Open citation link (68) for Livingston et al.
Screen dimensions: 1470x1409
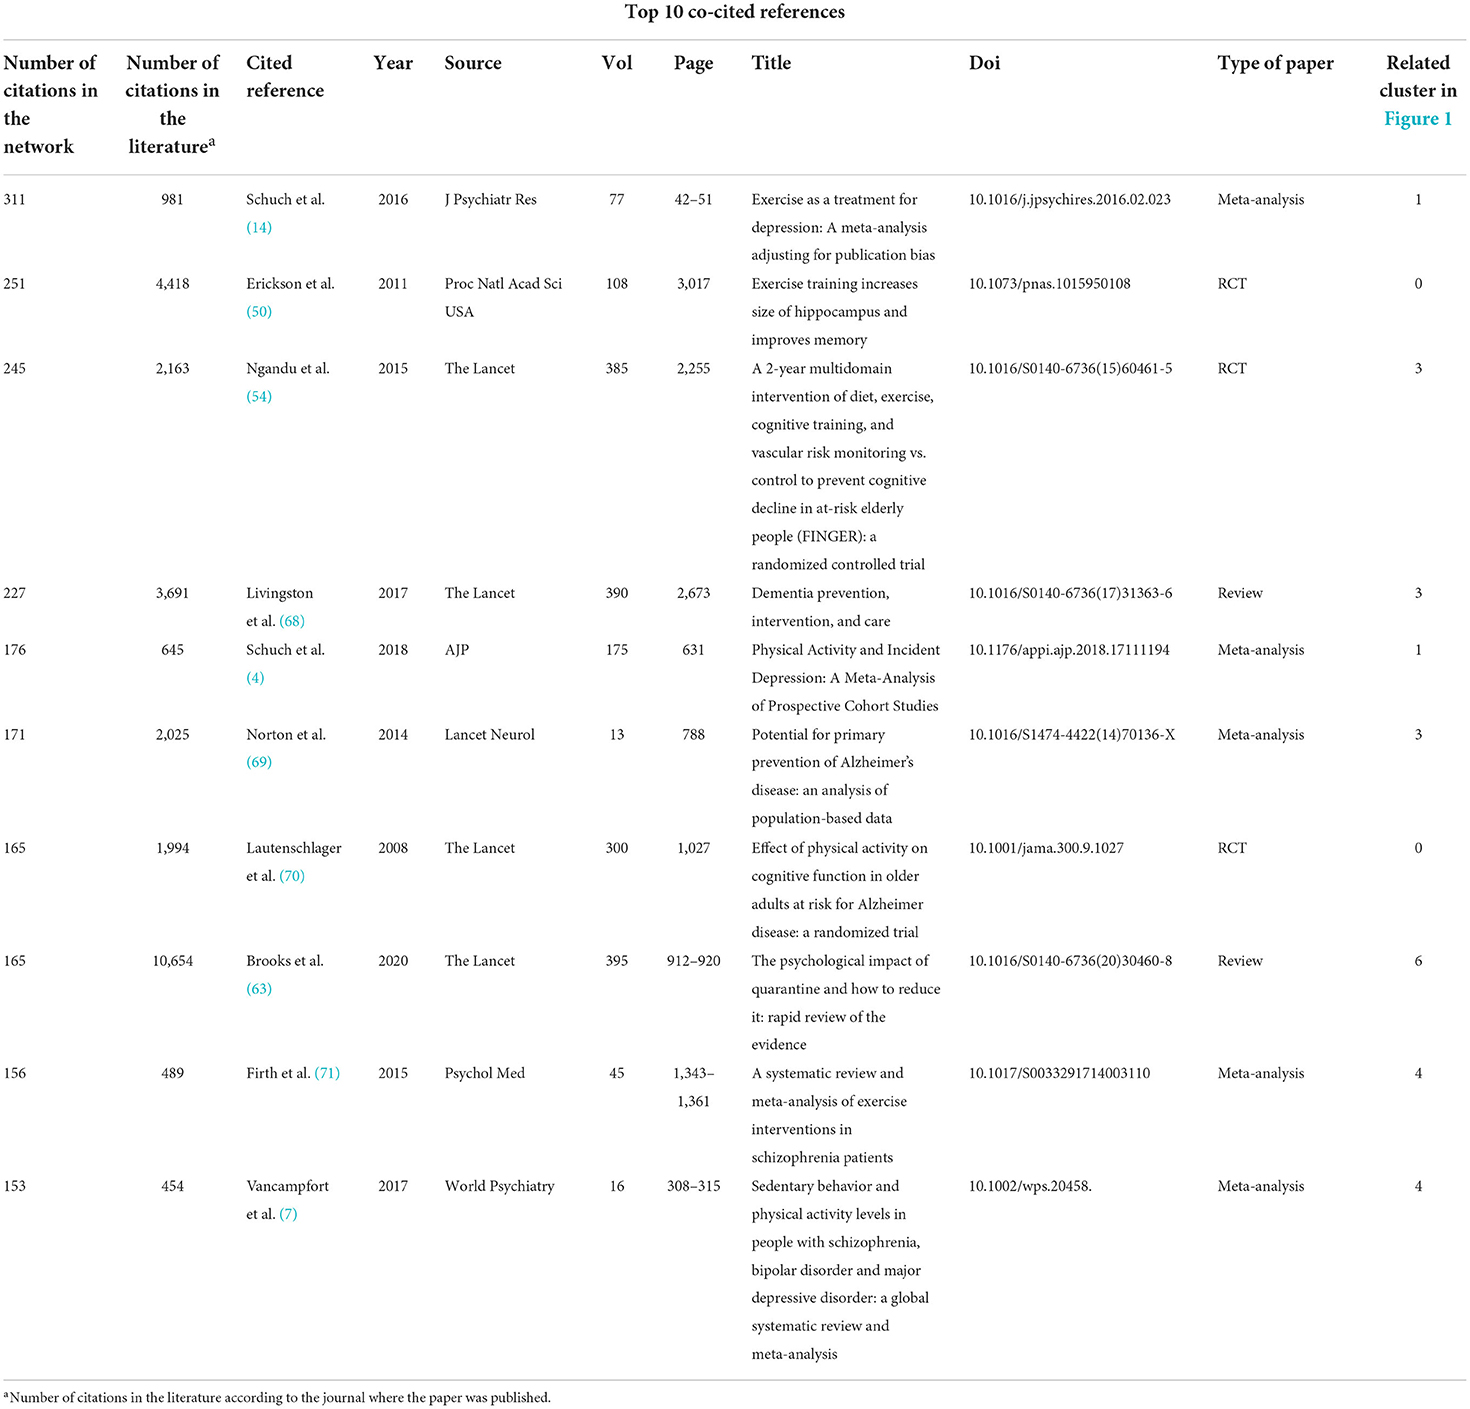click(x=292, y=621)
